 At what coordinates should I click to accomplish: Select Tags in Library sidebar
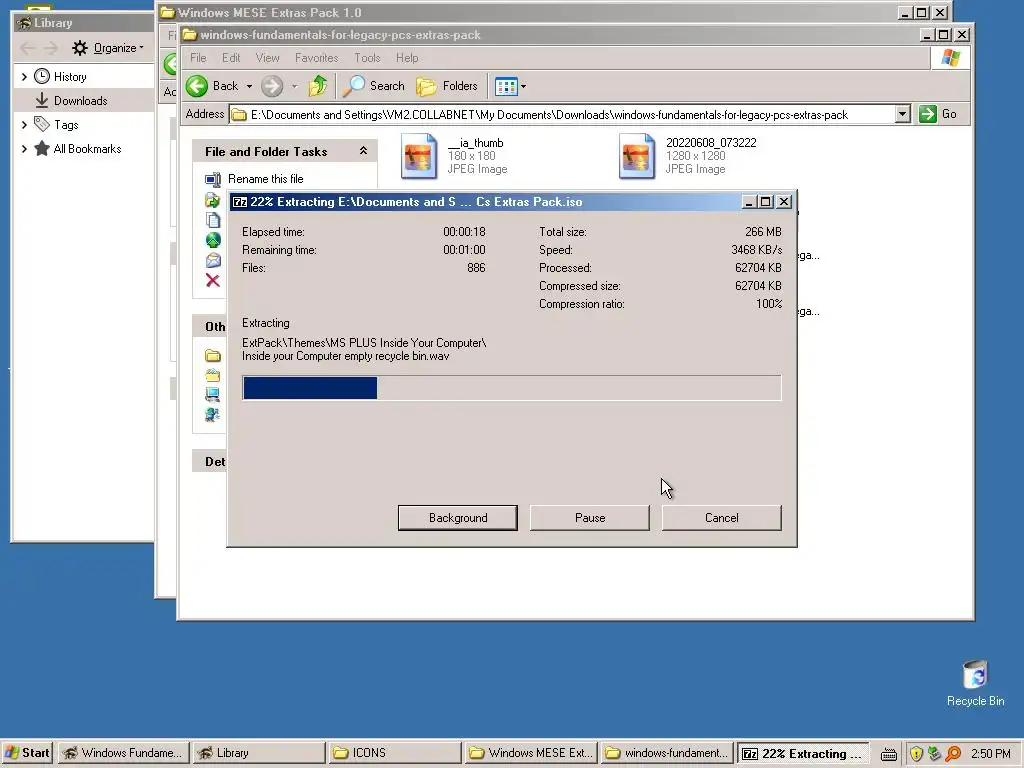coord(66,124)
